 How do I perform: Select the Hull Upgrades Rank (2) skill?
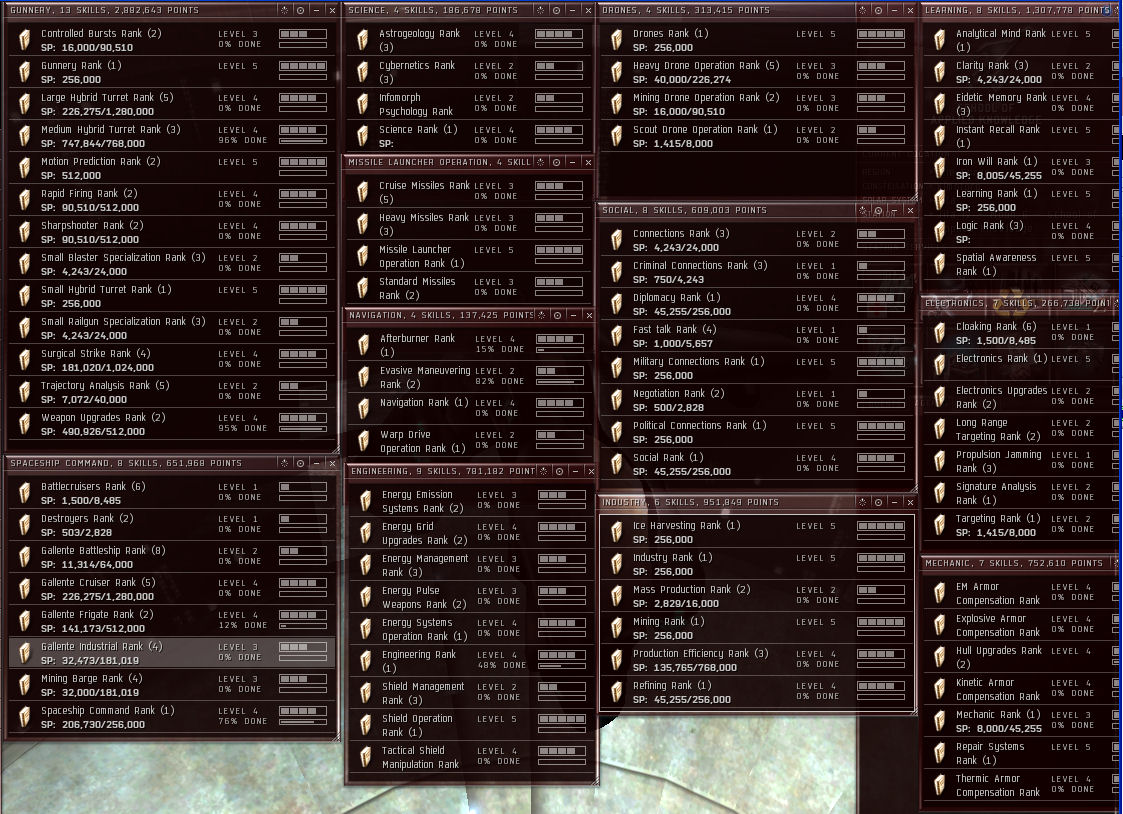1022,657
